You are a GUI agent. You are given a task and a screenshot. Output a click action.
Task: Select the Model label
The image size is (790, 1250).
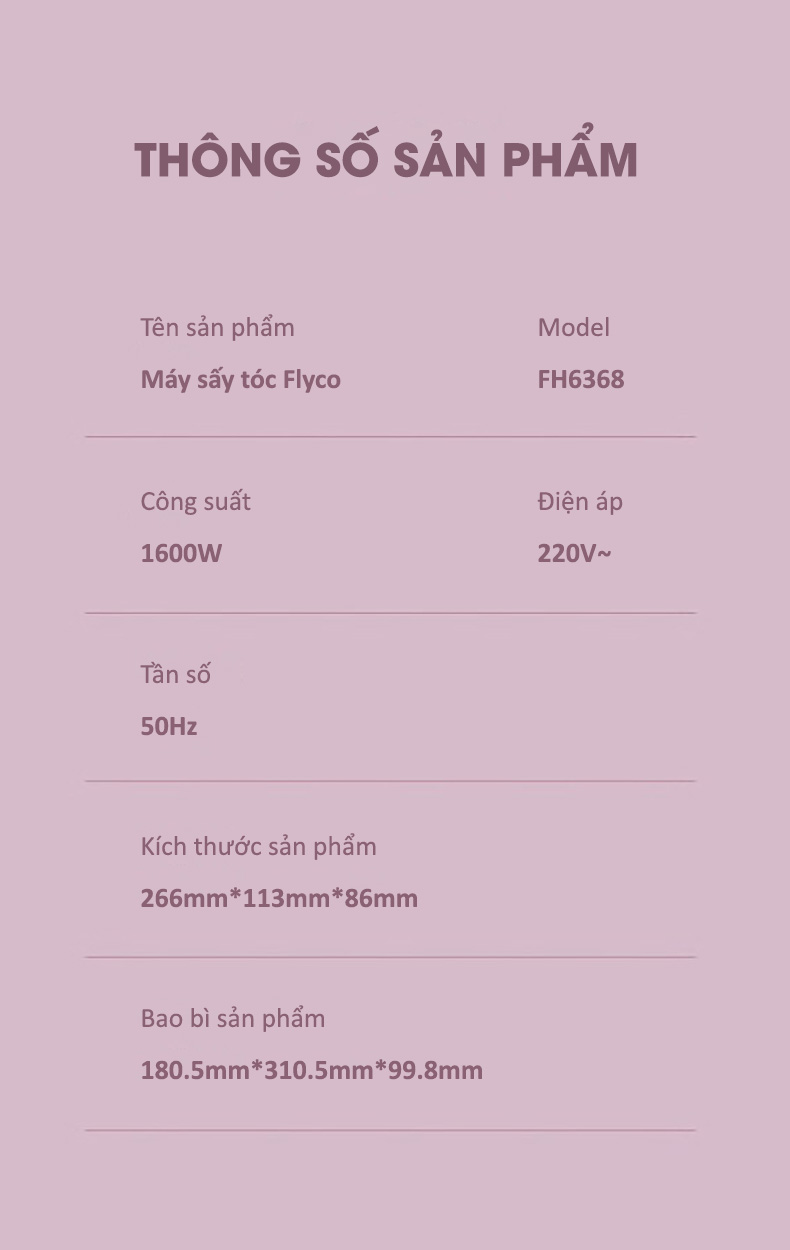pos(573,327)
